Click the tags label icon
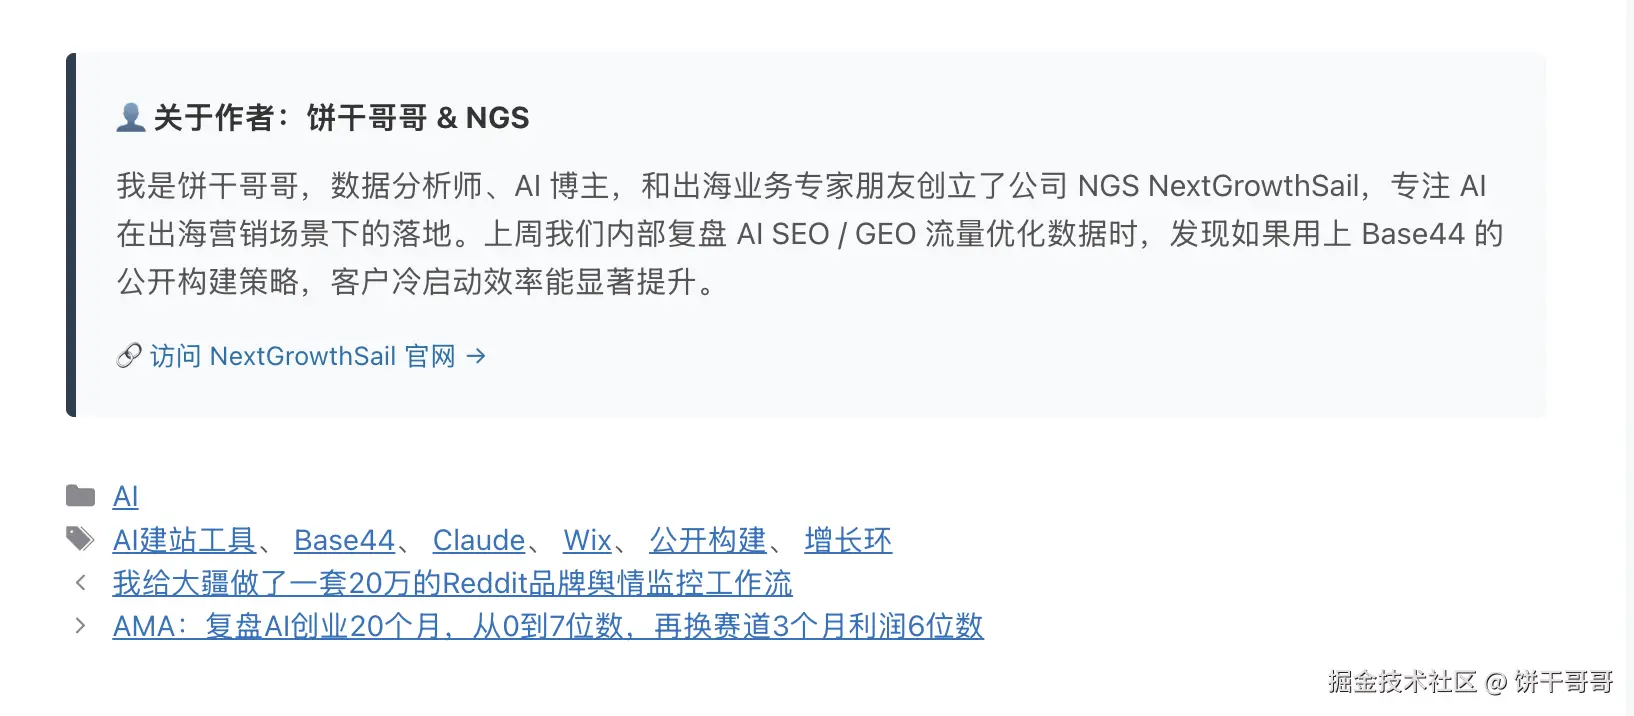 80,539
